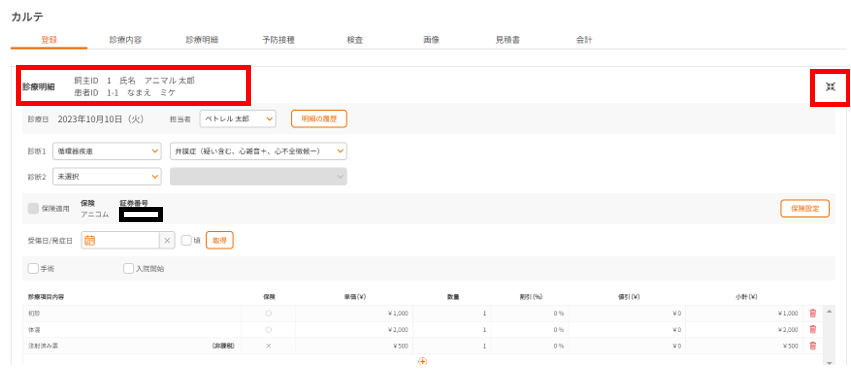The image size is (851, 381).
Task: Toggle the insurance circle mark for 体温
Action: (x=269, y=329)
